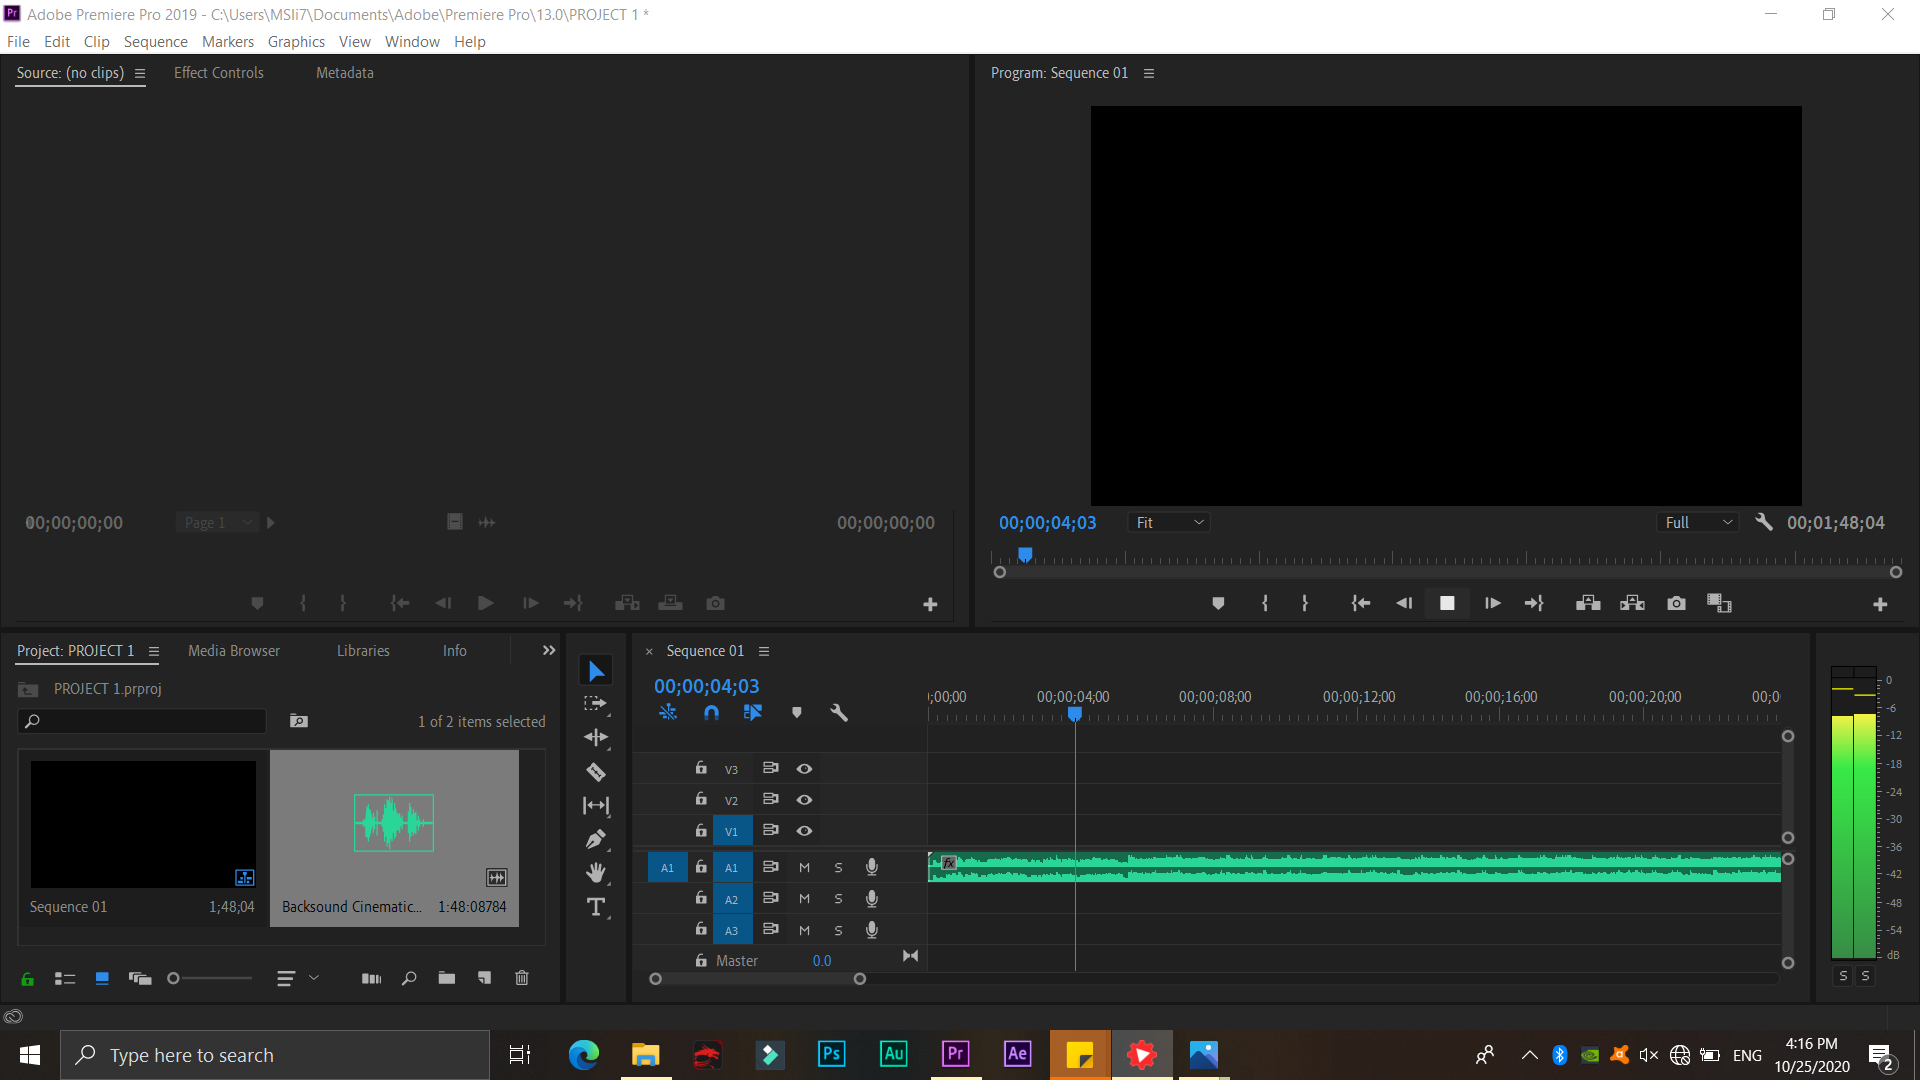Screen dimensions: 1920x1080
Task: Collapse Master track expand arrows
Action: [x=910, y=956]
